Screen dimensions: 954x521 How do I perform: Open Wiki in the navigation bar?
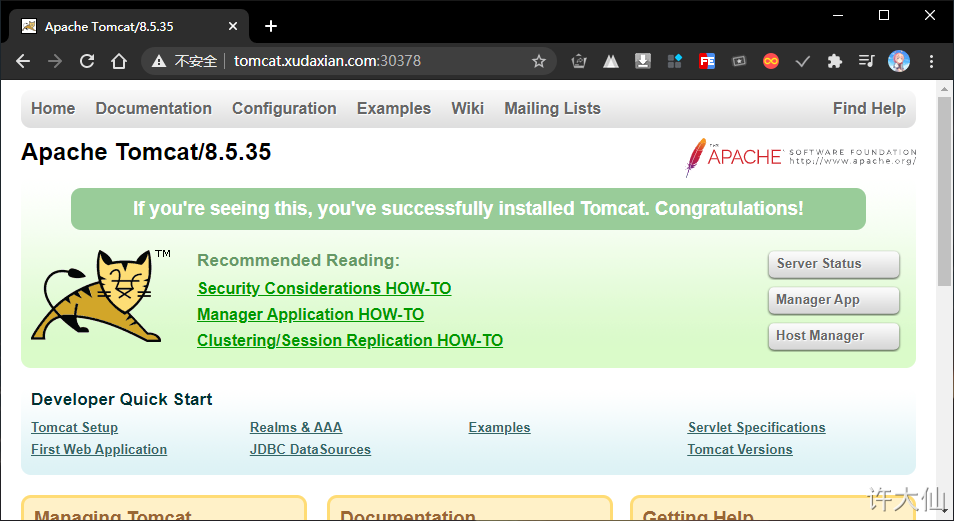point(467,108)
